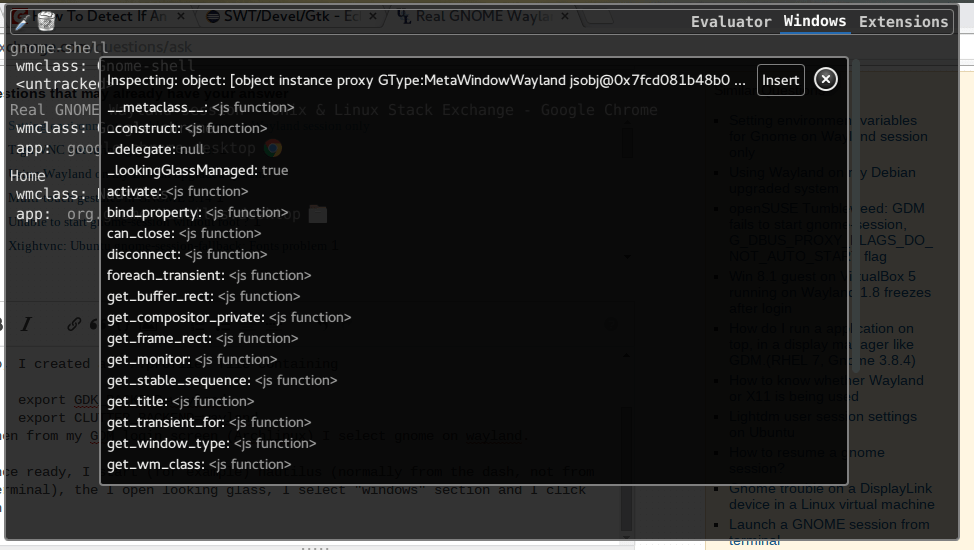Select the Windows tab
This screenshot has height=550, width=974.
click(814, 21)
